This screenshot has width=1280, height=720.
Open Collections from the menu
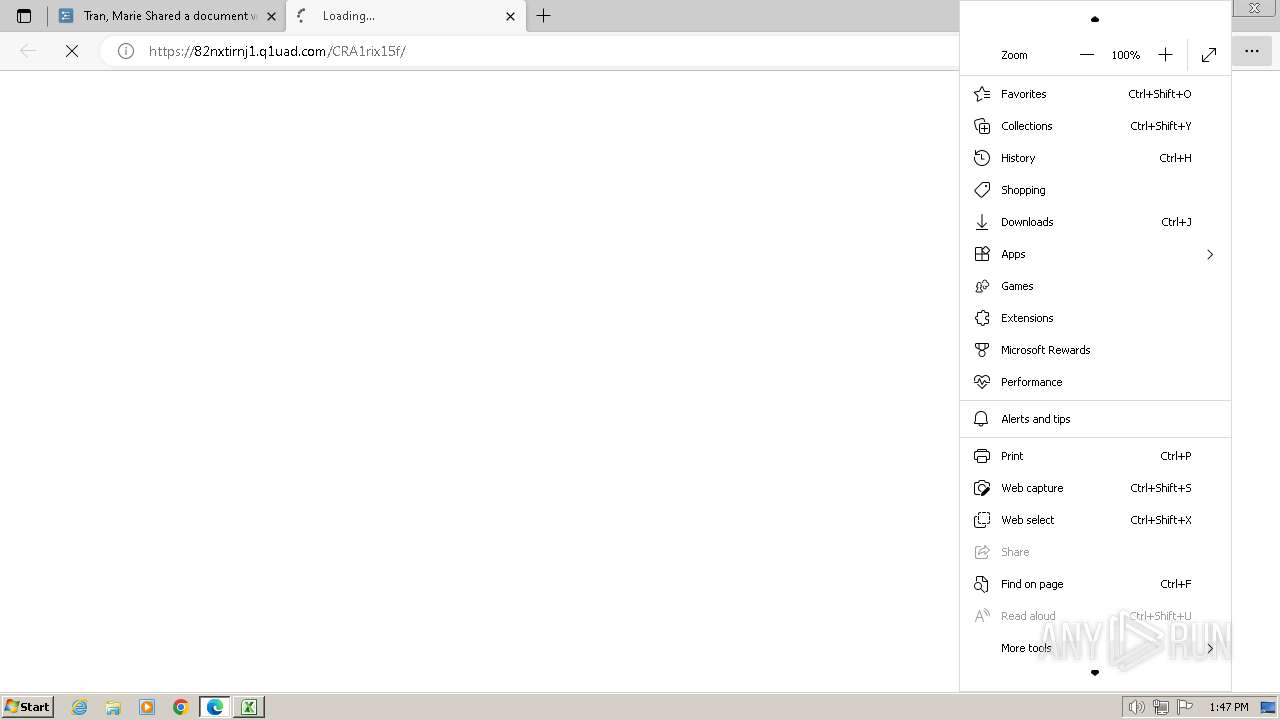(1095, 126)
